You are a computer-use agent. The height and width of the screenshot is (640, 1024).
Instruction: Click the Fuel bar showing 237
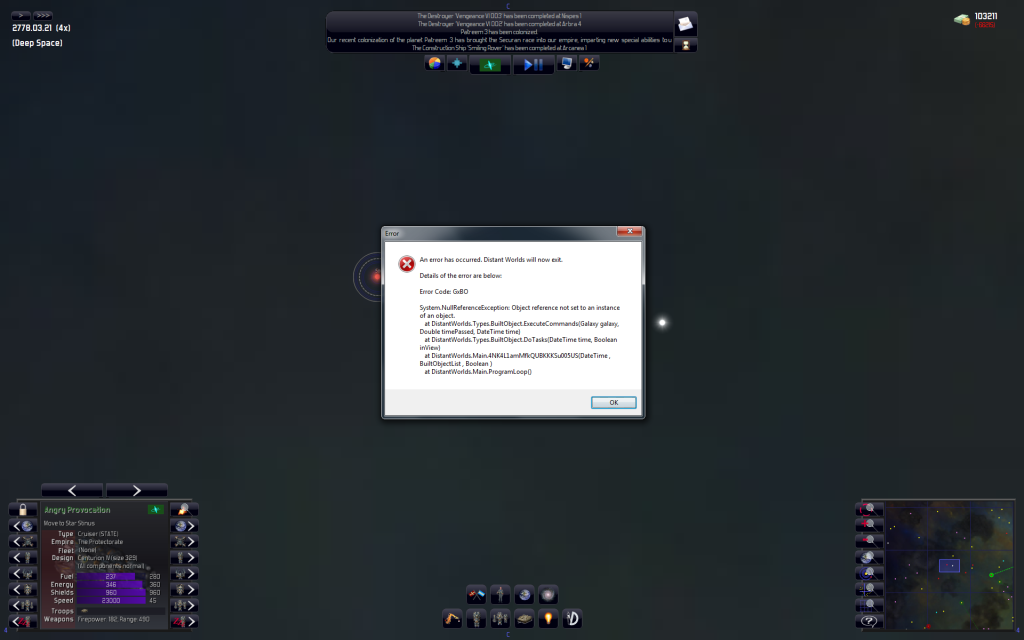tap(111, 577)
